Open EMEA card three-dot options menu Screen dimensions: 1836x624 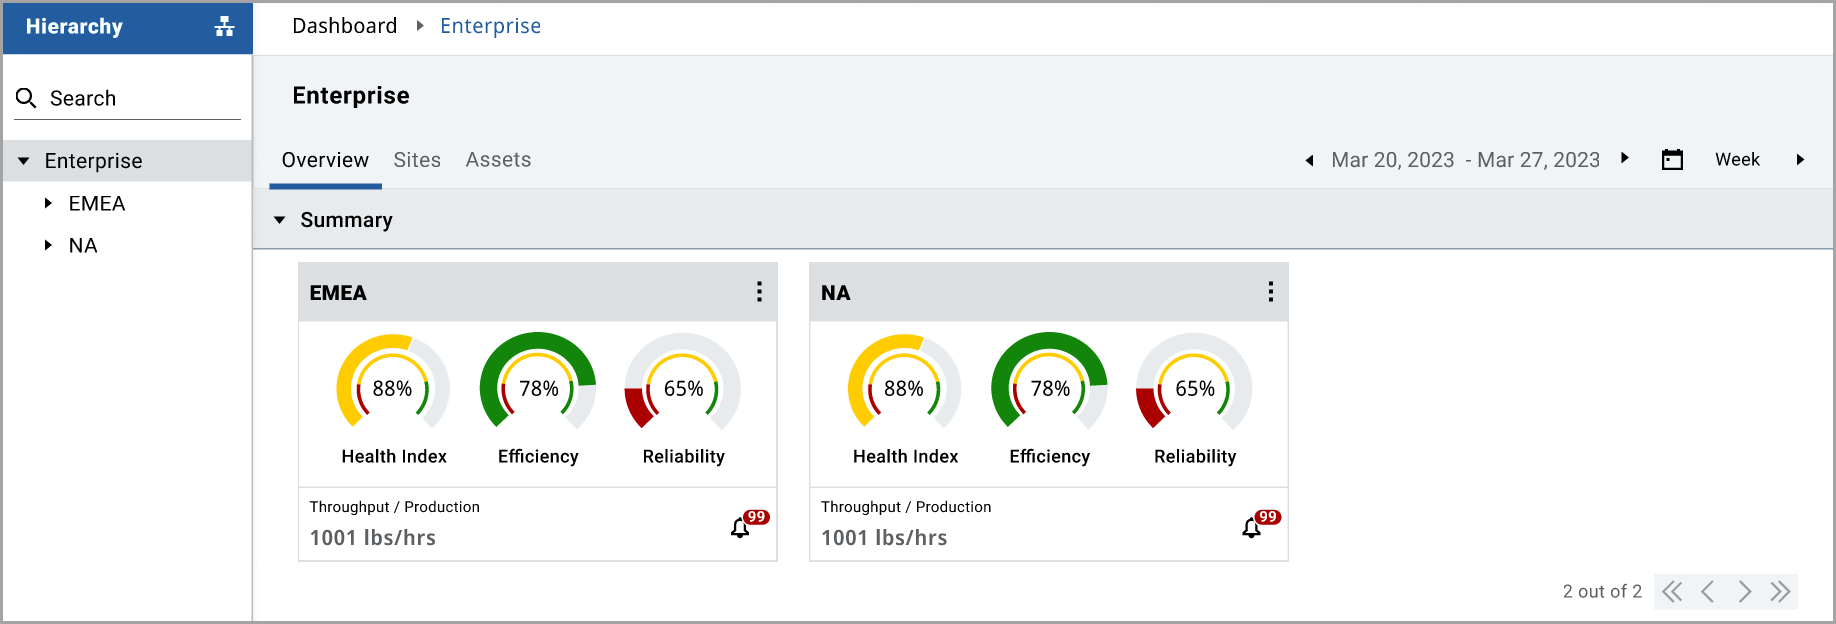point(759,292)
